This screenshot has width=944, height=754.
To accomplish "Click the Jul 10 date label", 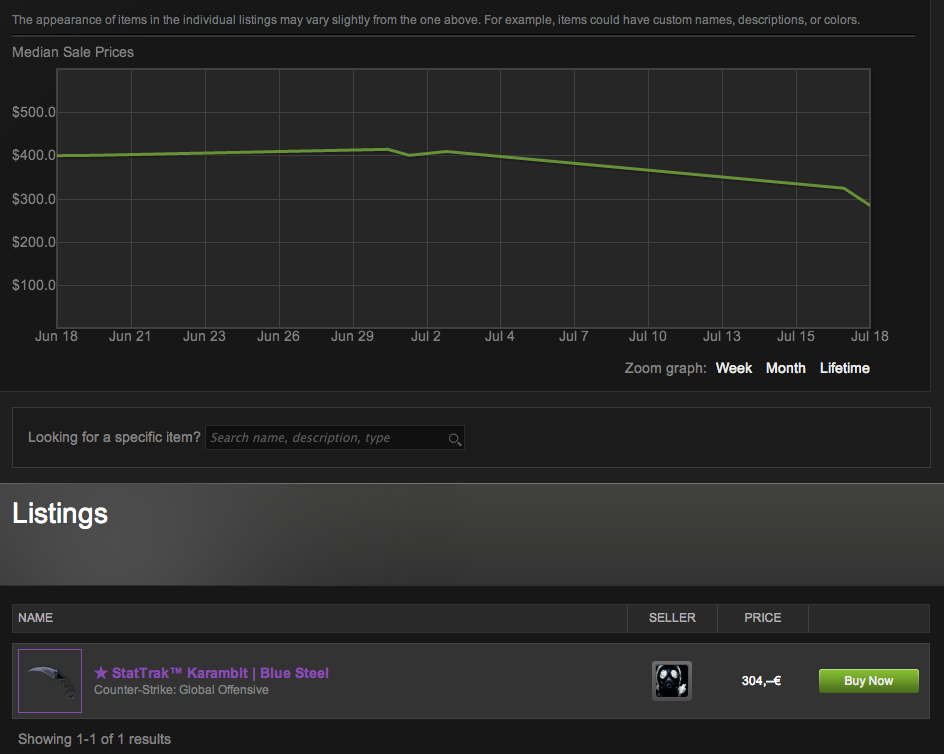I will 648,336.
